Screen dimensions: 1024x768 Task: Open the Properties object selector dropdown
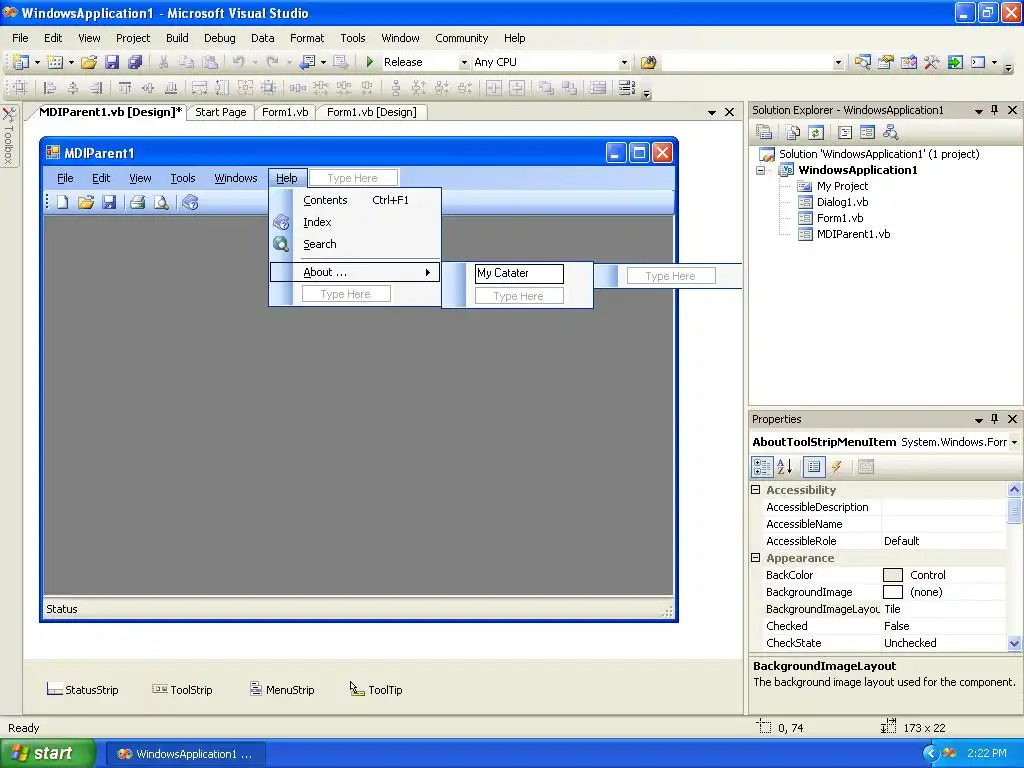1014,442
